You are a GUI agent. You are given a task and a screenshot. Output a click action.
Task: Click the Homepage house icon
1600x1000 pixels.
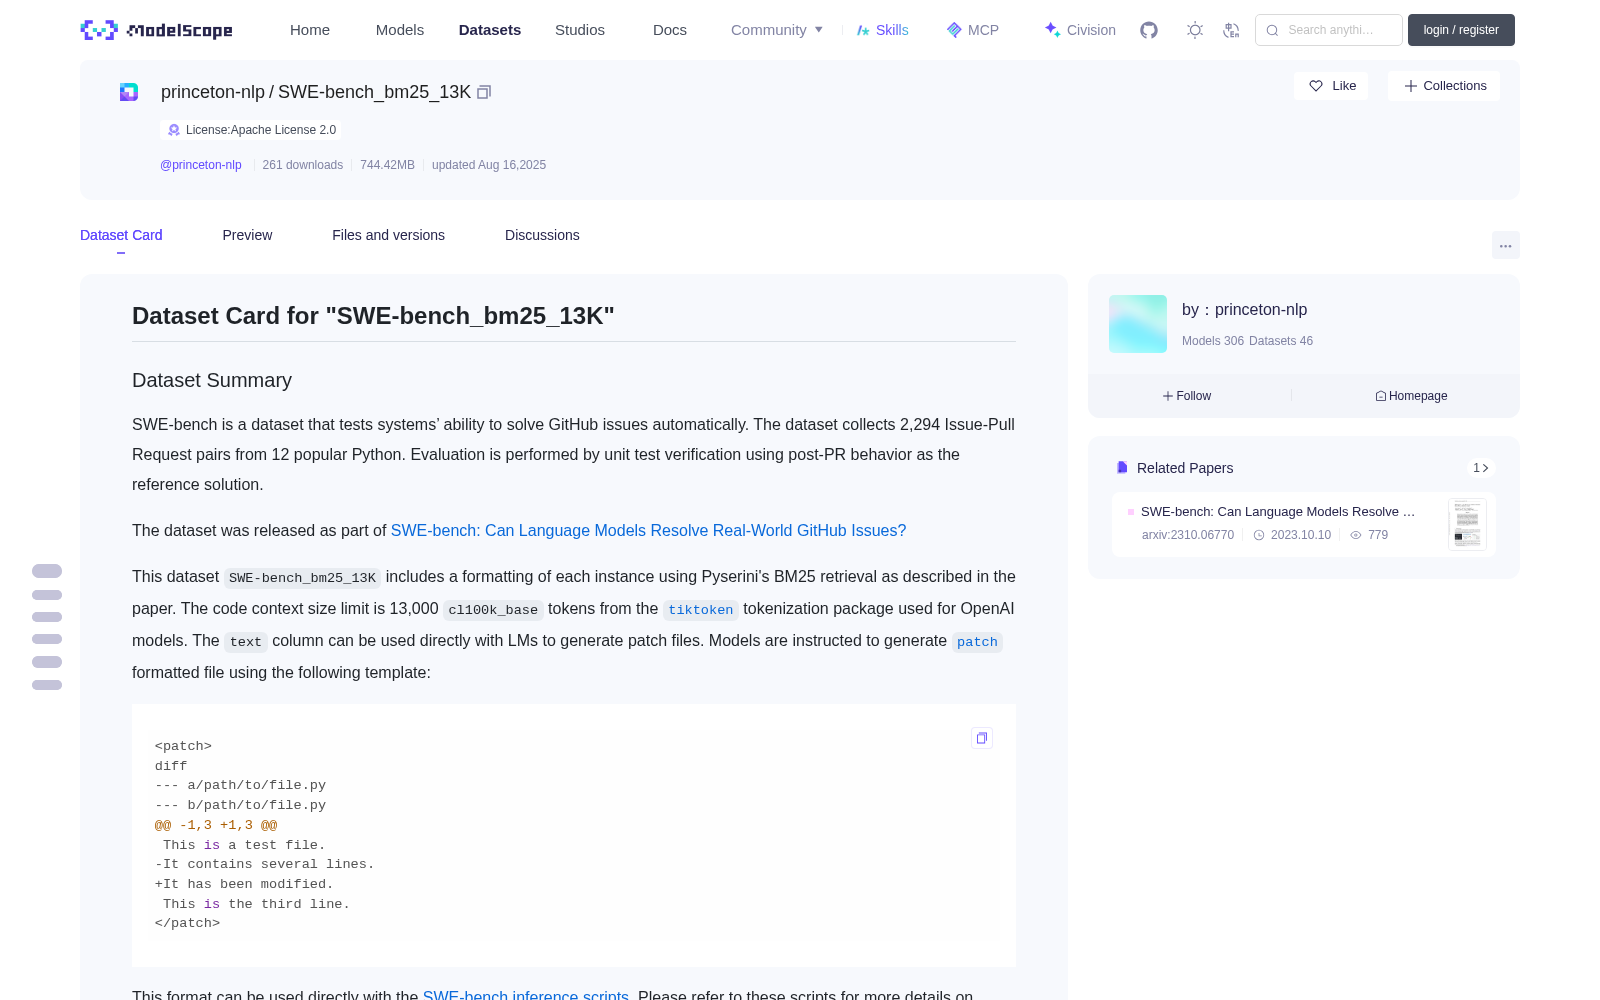click(1381, 396)
